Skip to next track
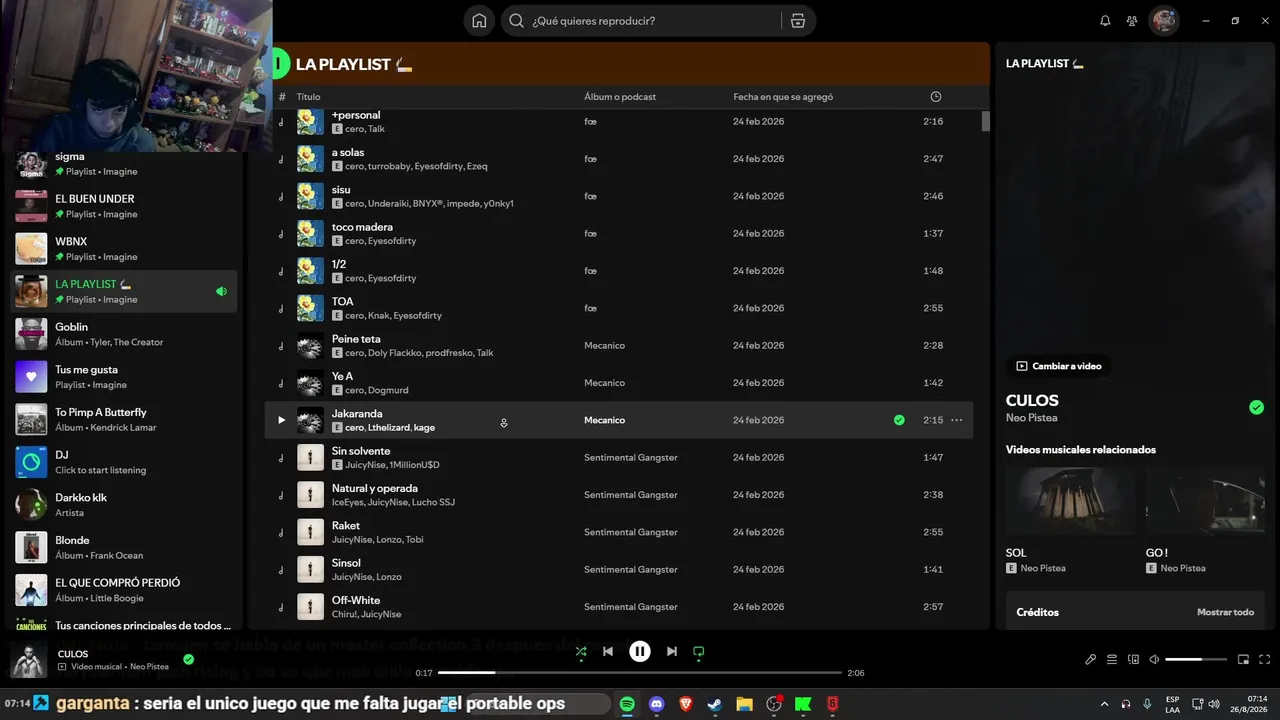 click(672, 652)
